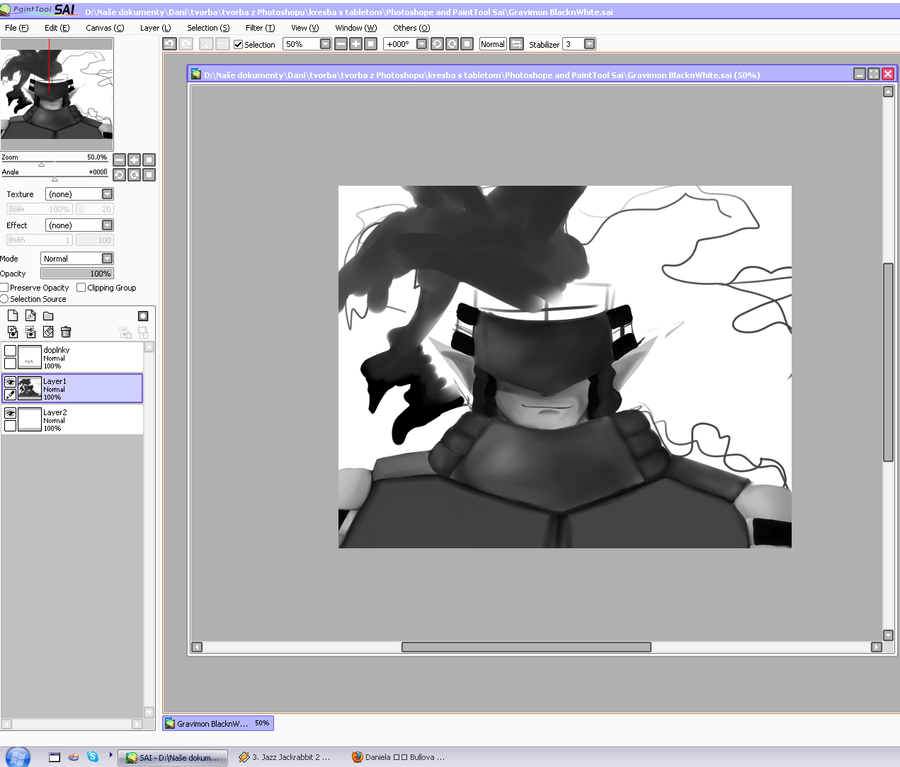Image resolution: width=900 pixels, height=767 pixels.
Task: Rotate left using navigator Angle button
Action: 119,175
